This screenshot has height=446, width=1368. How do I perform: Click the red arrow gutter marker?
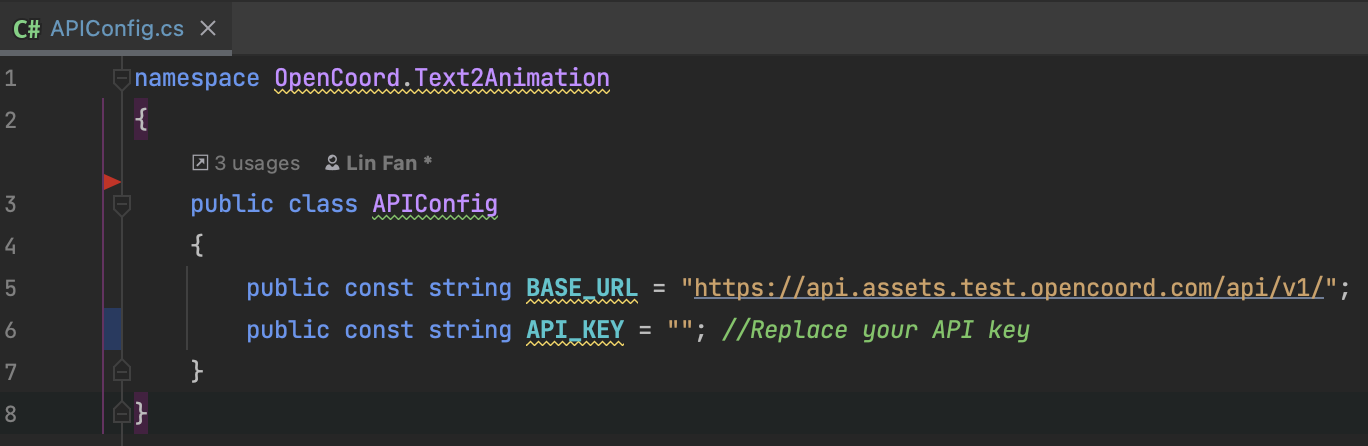pyautogui.click(x=112, y=182)
